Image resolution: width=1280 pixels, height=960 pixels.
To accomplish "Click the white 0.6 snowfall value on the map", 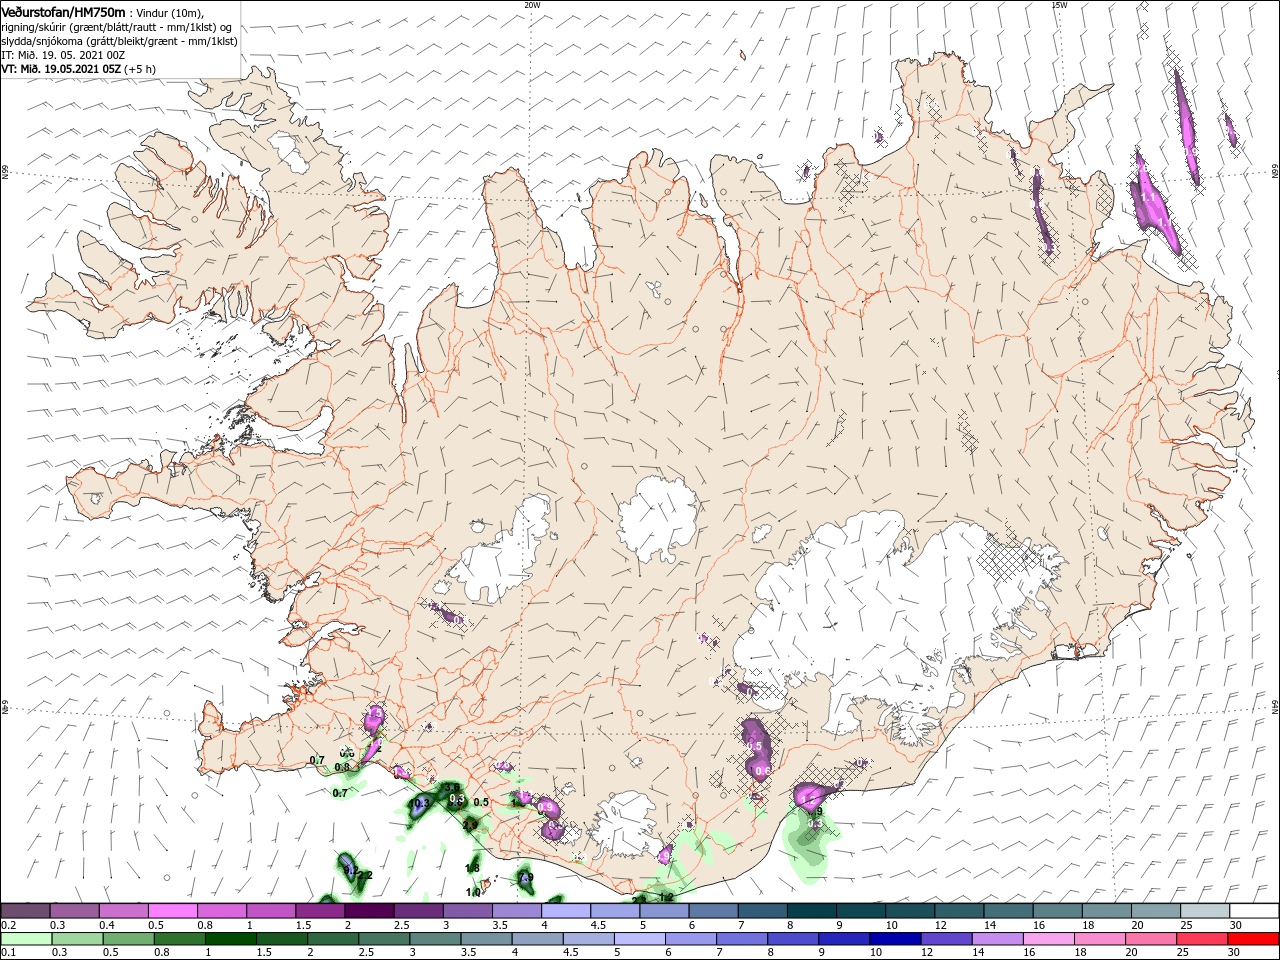I will point(761,770).
